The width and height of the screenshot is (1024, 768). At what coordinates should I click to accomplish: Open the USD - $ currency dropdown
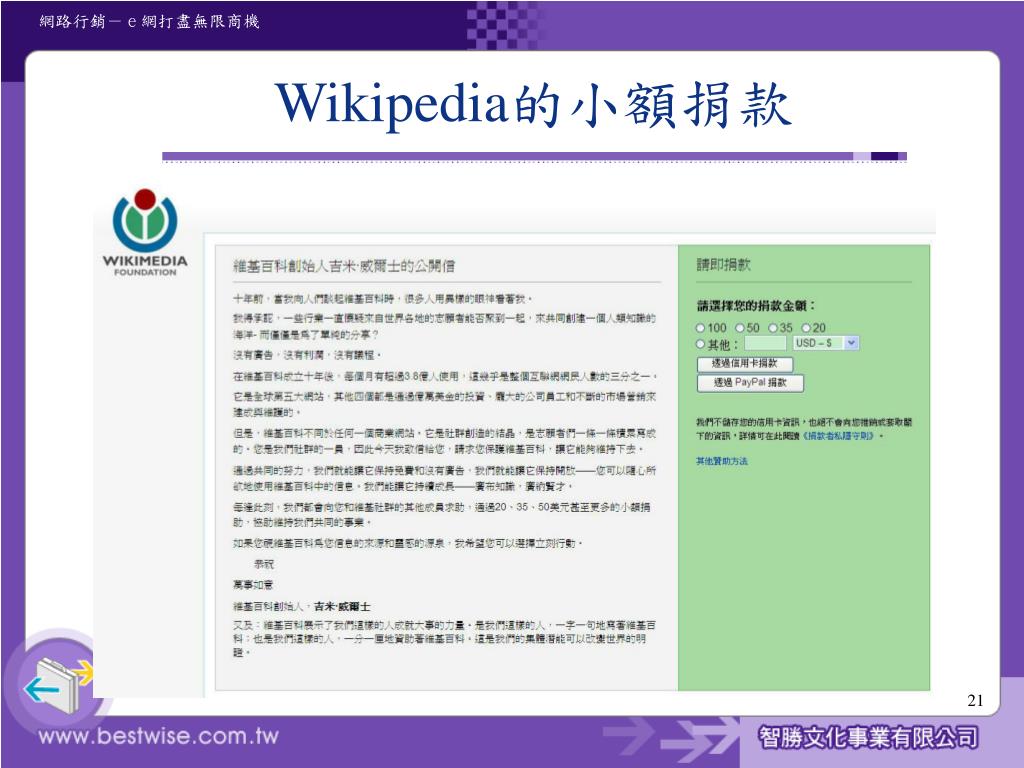826,343
